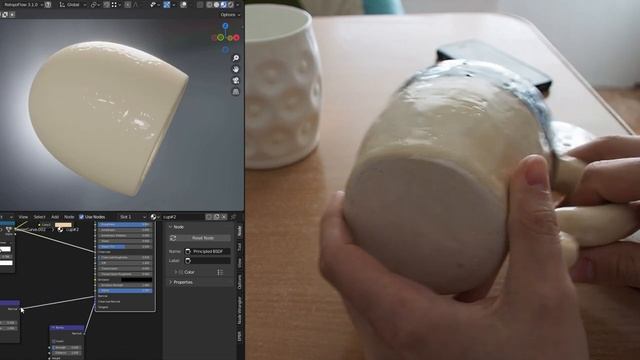The width and height of the screenshot is (640, 360).
Task: Click the new material duplicate icon
Action: pos(216,217)
